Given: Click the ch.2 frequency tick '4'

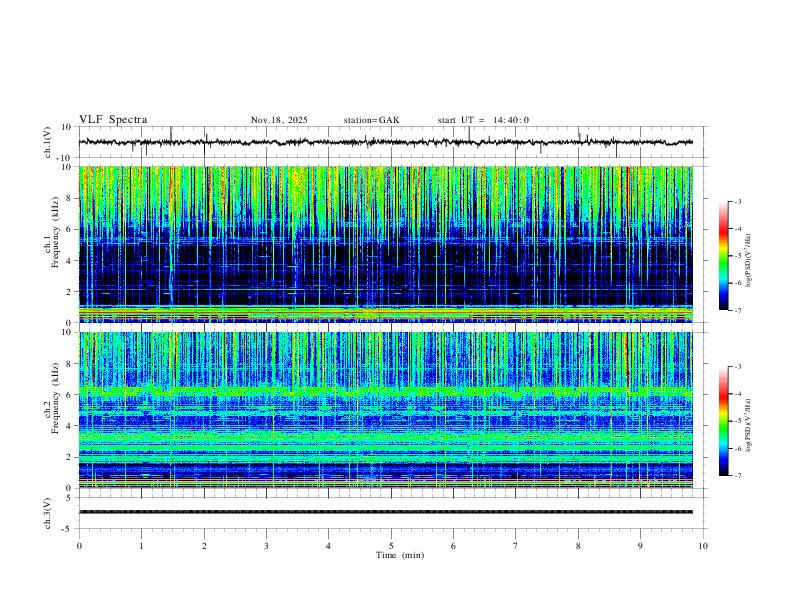Looking at the screenshot, I should pyautogui.click(x=70, y=426).
